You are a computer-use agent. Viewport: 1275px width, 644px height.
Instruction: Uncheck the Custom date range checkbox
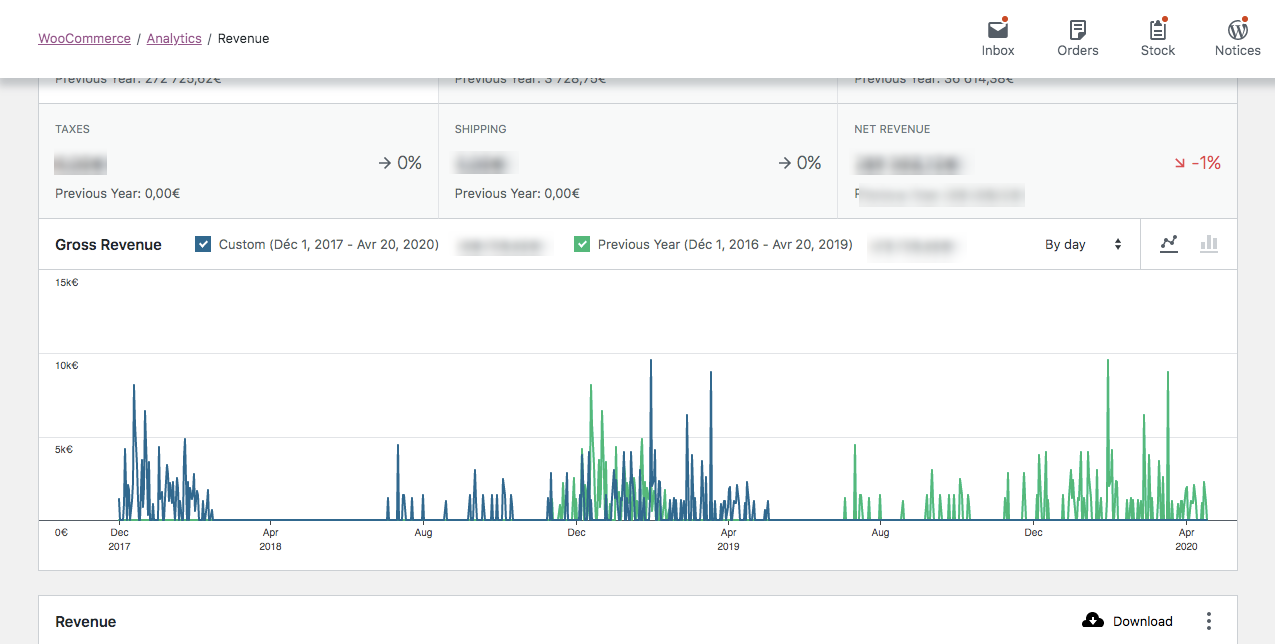click(x=203, y=244)
